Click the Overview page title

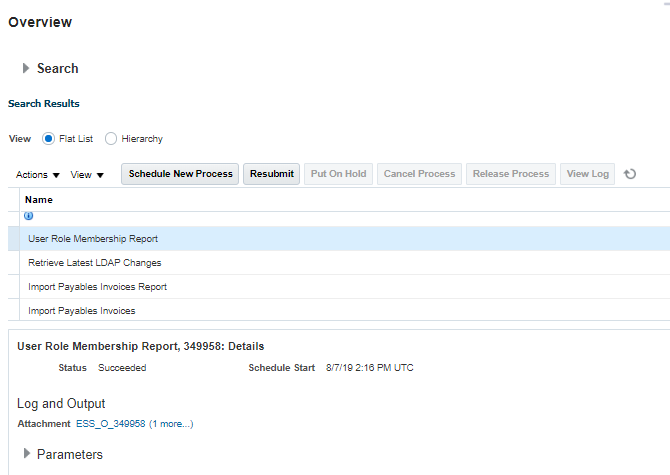coord(40,22)
